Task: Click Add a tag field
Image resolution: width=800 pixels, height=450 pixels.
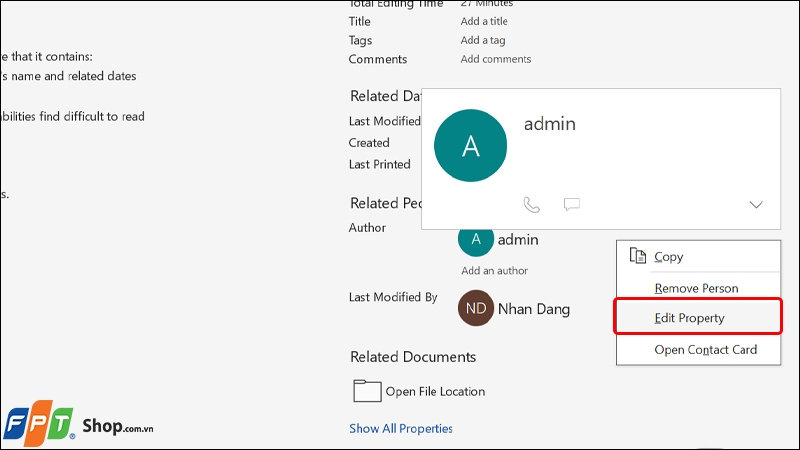Action: click(x=483, y=40)
